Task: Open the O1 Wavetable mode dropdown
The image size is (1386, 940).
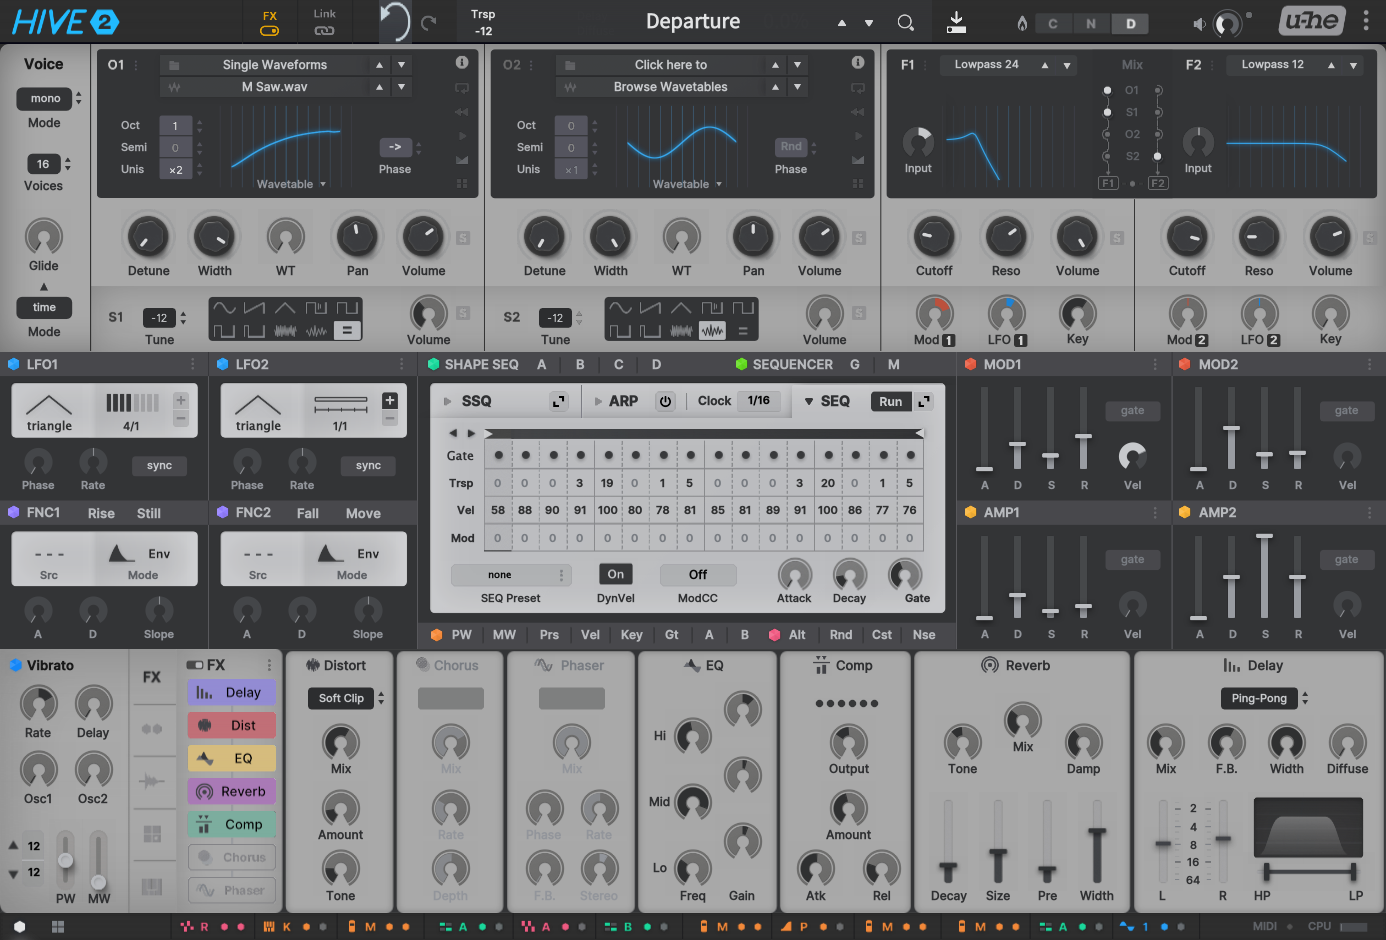Action: (x=291, y=184)
